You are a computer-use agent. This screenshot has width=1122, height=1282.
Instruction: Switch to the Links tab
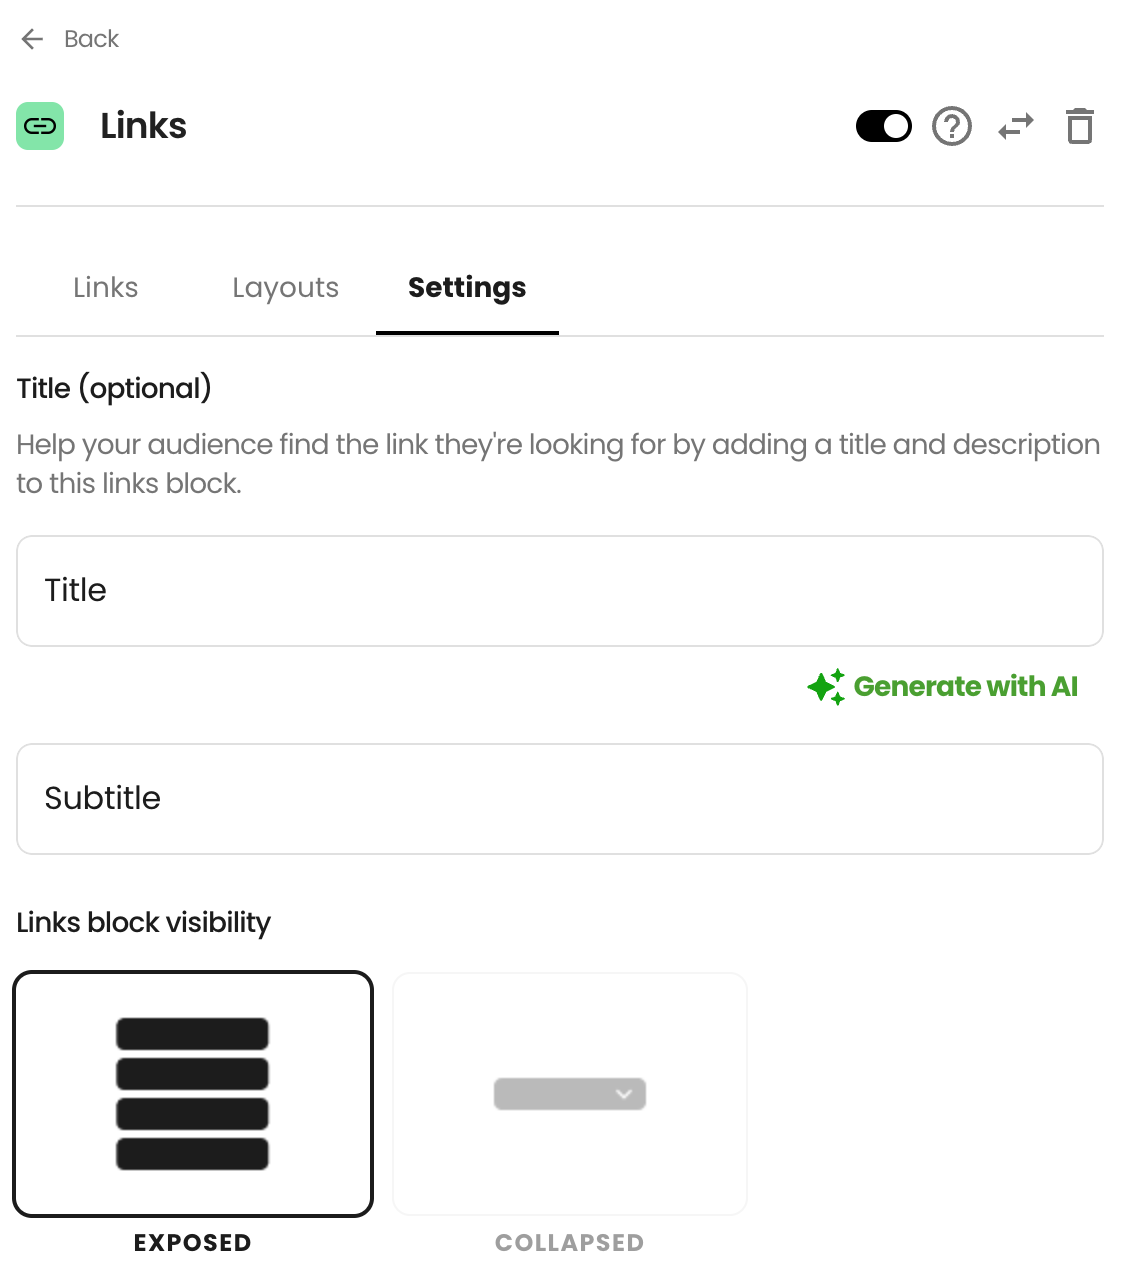(106, 288)
